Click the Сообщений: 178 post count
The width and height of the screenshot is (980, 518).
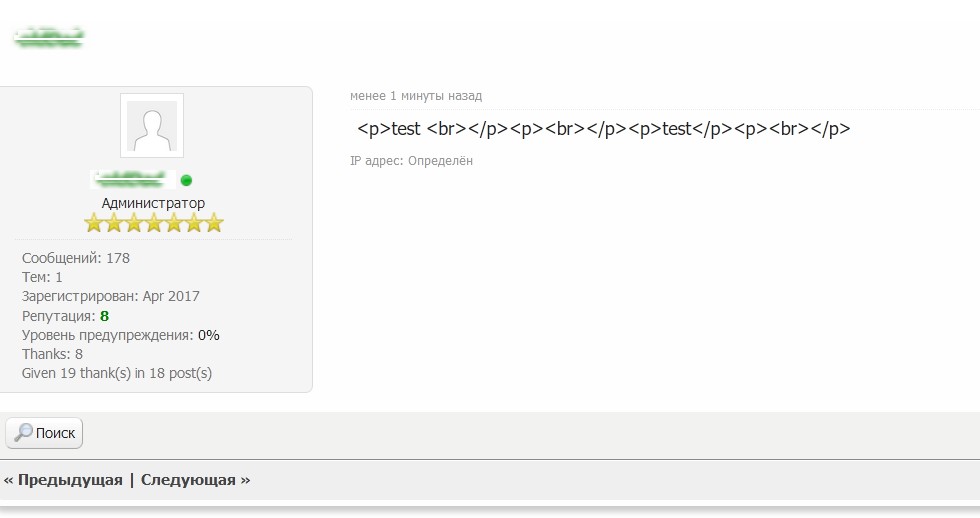pyautogui.click(x=76, y=258)
